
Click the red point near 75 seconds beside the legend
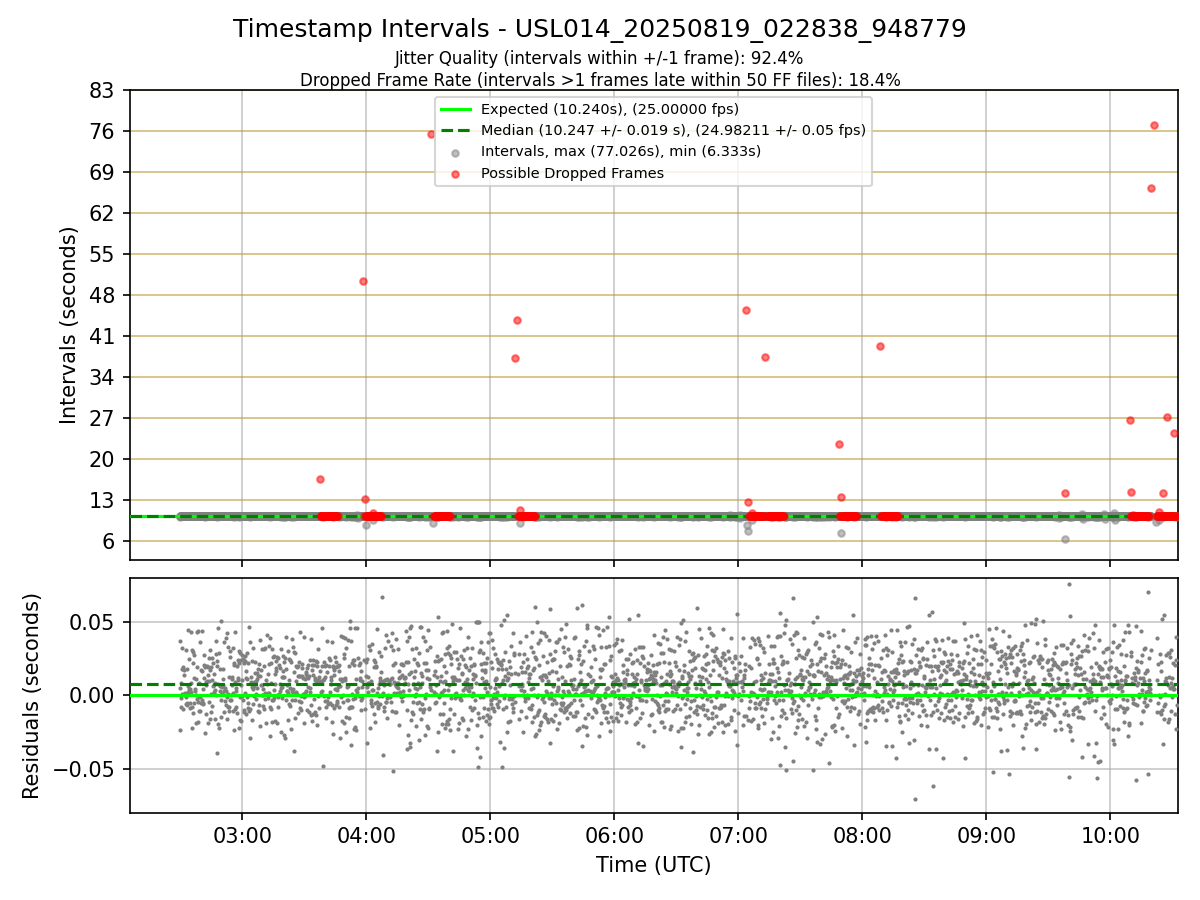point(431,134)
